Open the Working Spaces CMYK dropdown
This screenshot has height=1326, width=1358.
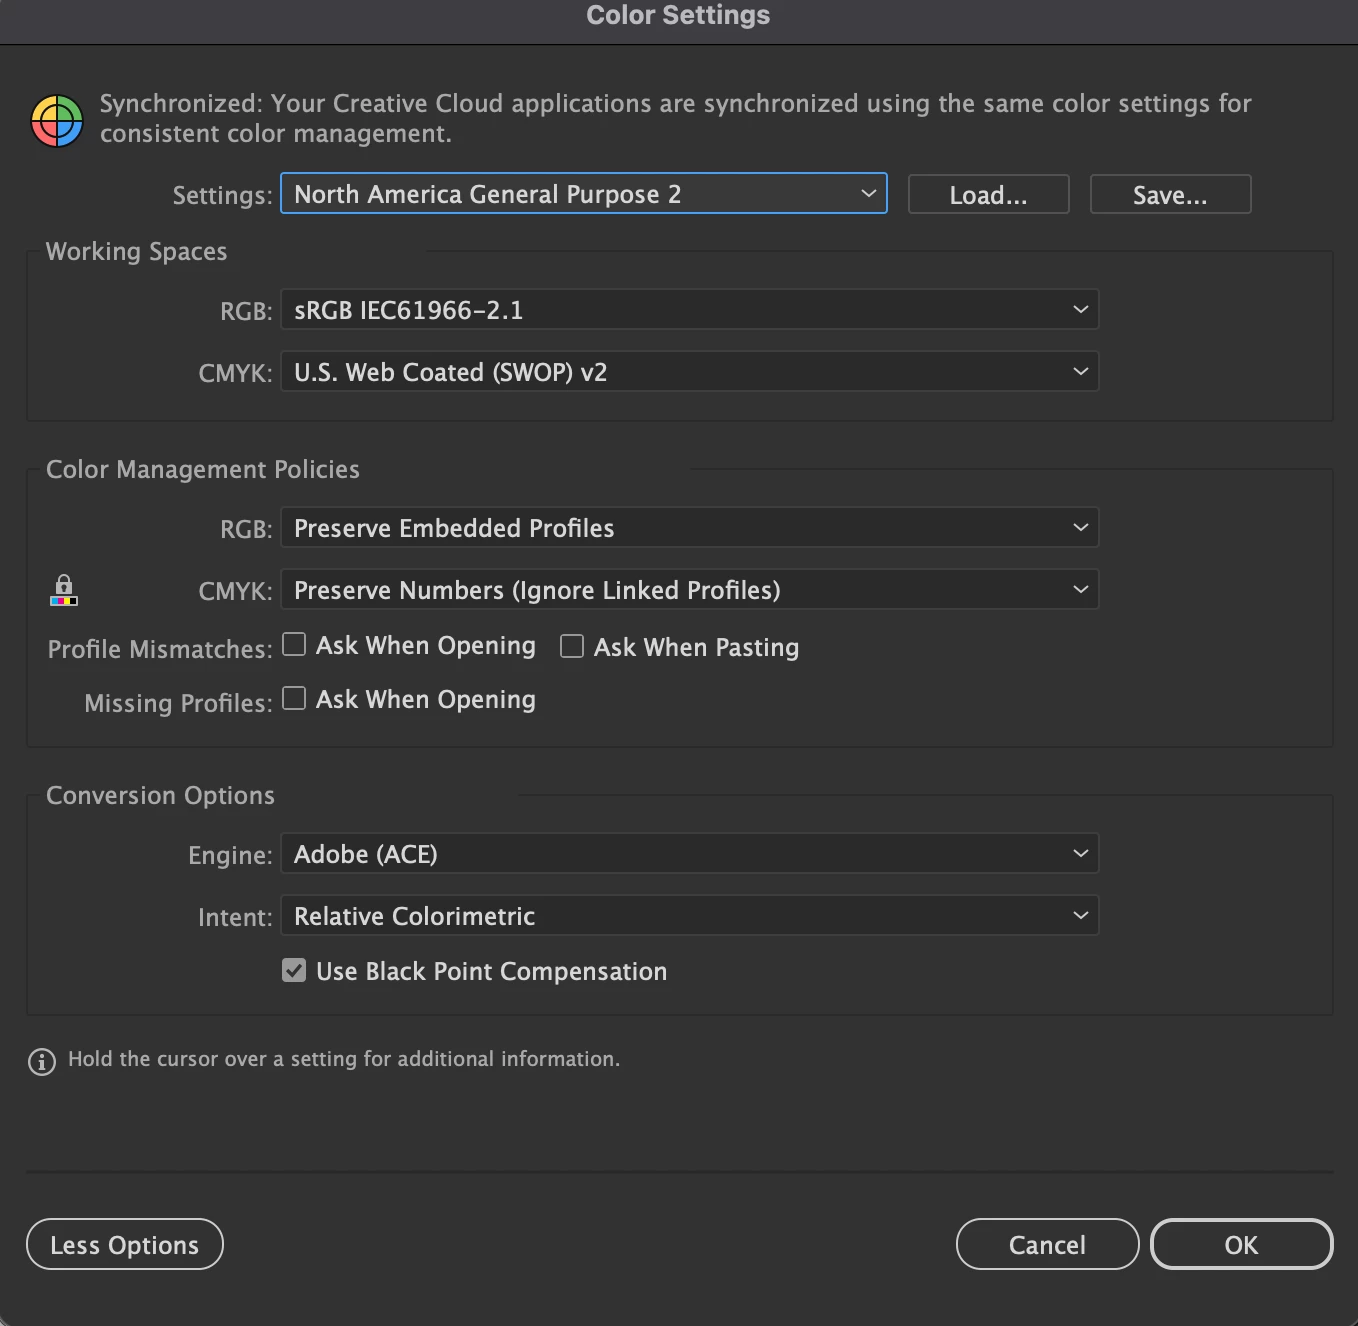690,371
